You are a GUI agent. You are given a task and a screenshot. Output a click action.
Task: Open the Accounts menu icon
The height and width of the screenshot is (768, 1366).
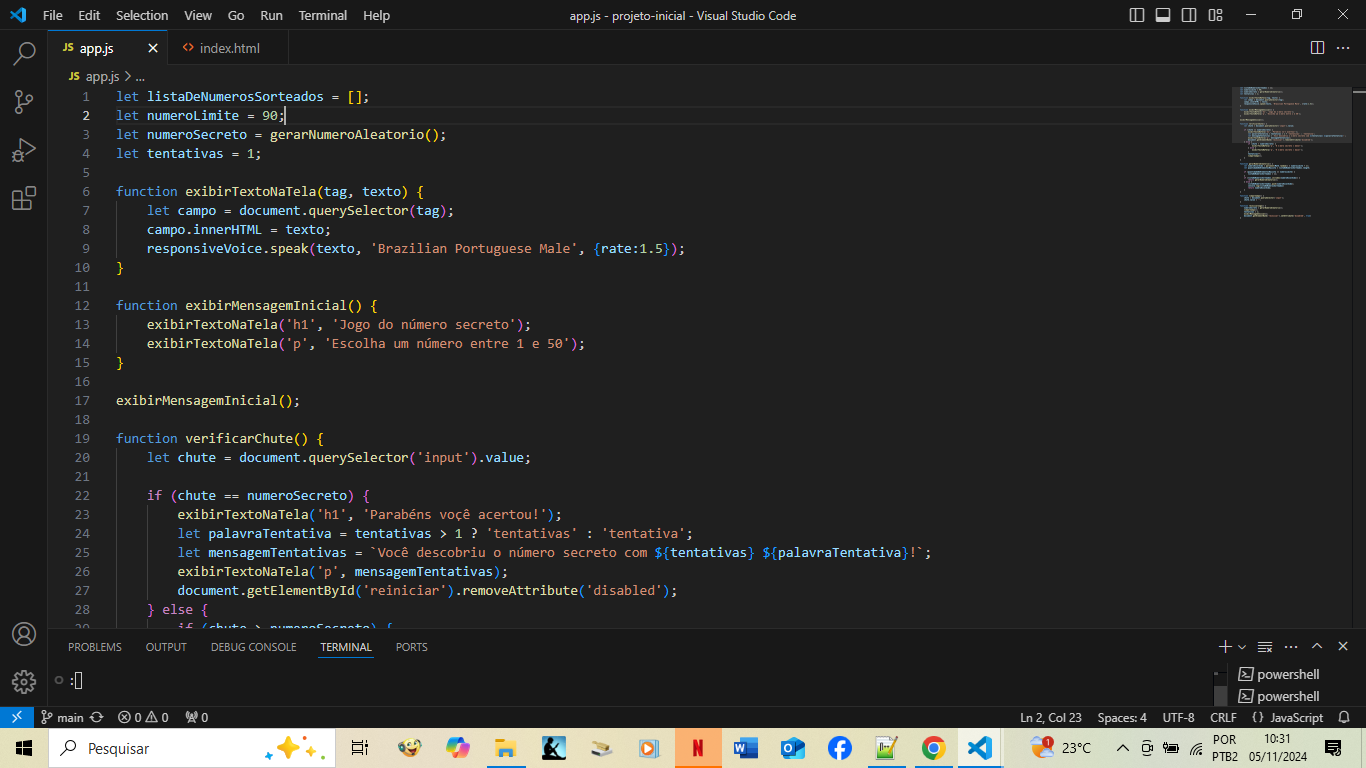pyautogui.click(x=24, y=634)
